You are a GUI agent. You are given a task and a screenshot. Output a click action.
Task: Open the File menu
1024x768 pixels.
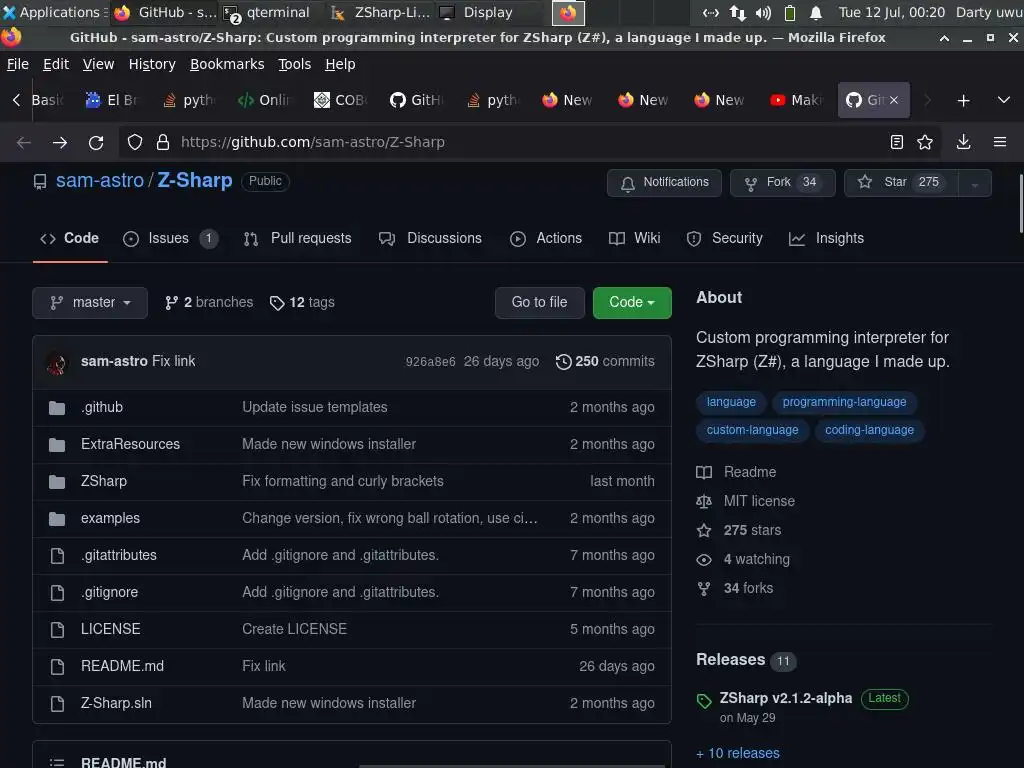point(18,64)
